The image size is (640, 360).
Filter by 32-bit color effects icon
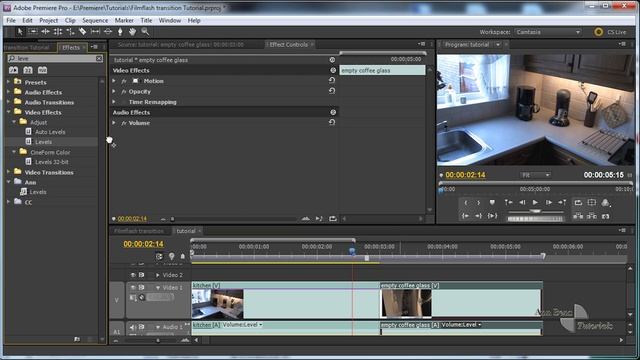pyautogui.click(x=28, y=70)
